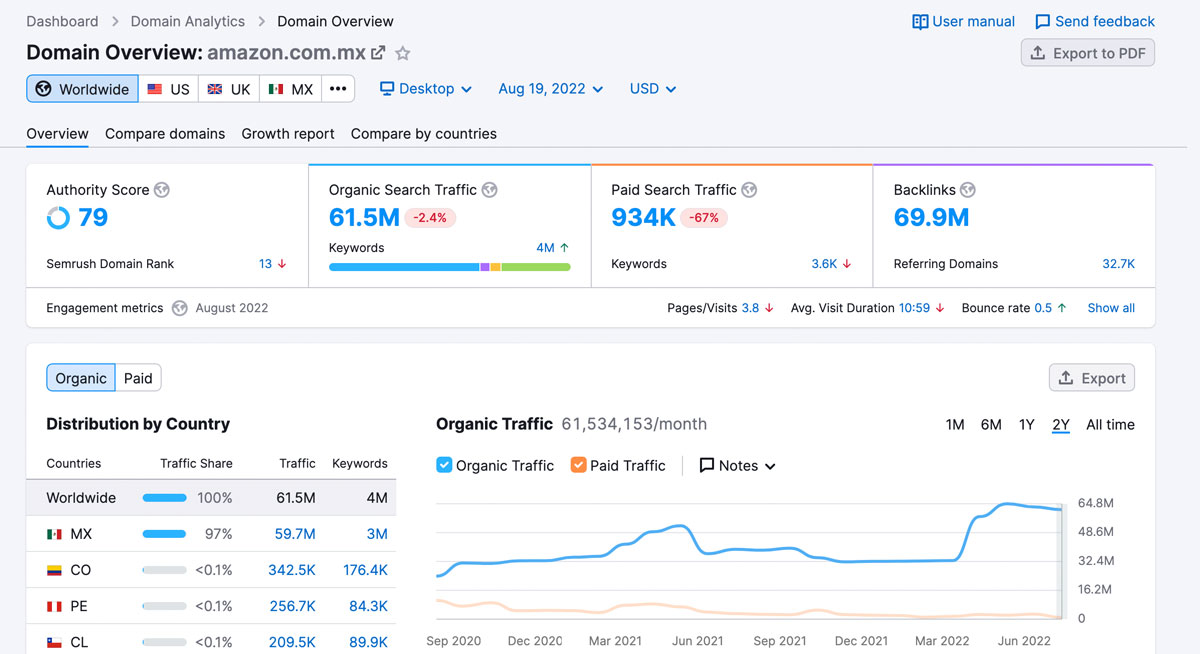Select Worldwide database
Screen dimensions: 1200x654
click(82, 88)
